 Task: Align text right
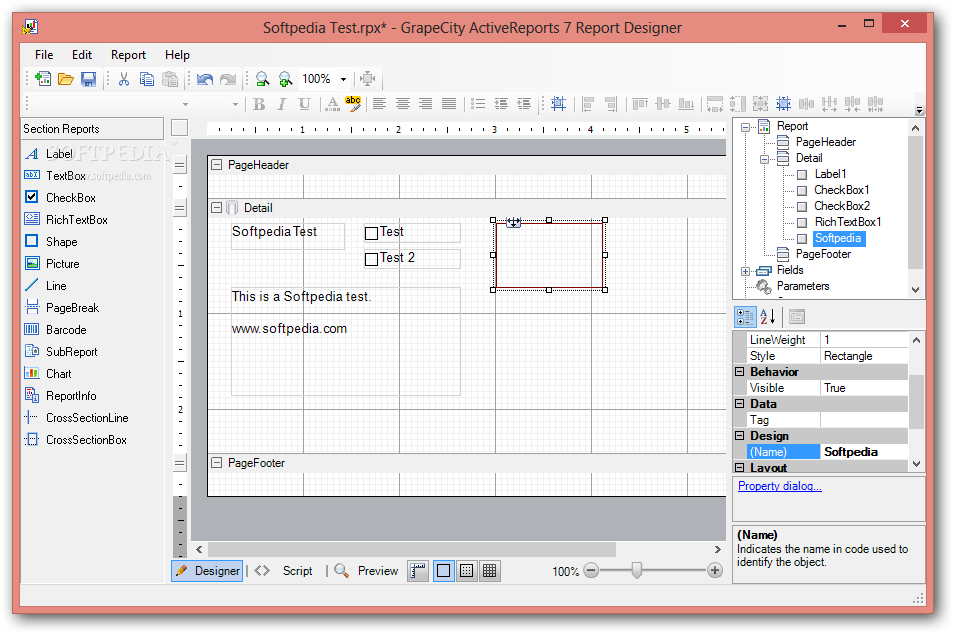(x=425, y=104)
